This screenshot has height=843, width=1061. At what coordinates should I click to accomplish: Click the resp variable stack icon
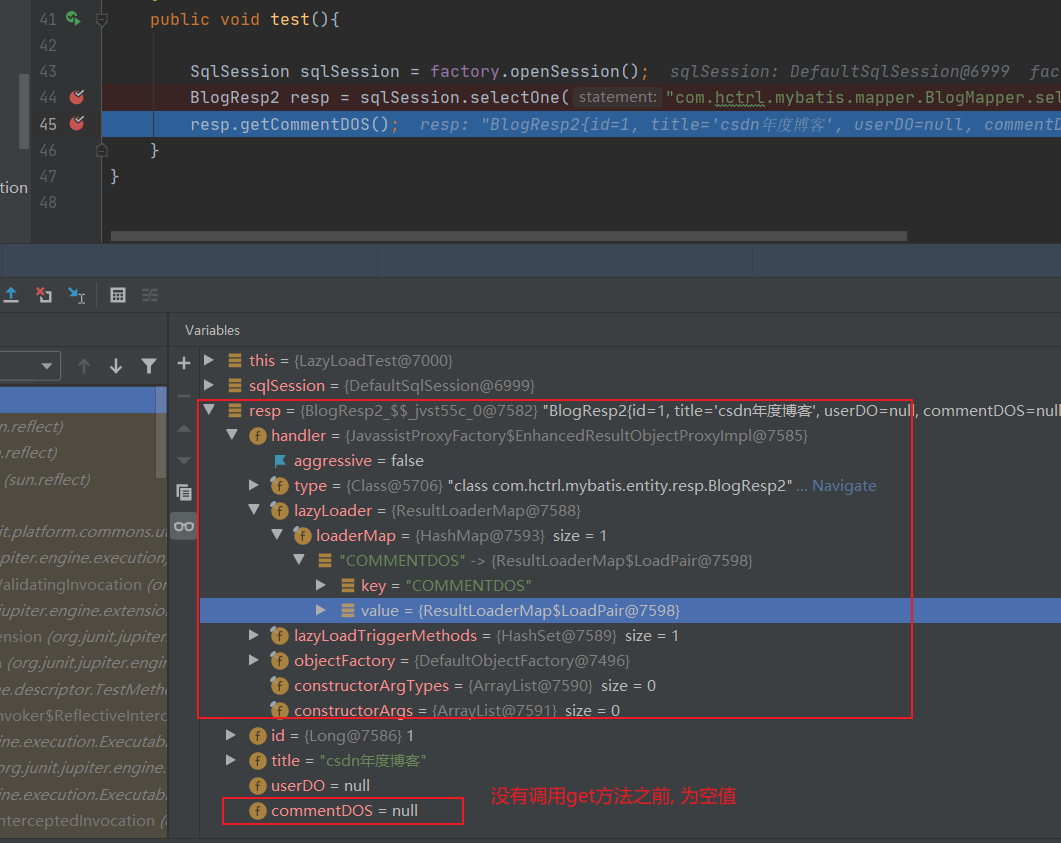[235, 411]
